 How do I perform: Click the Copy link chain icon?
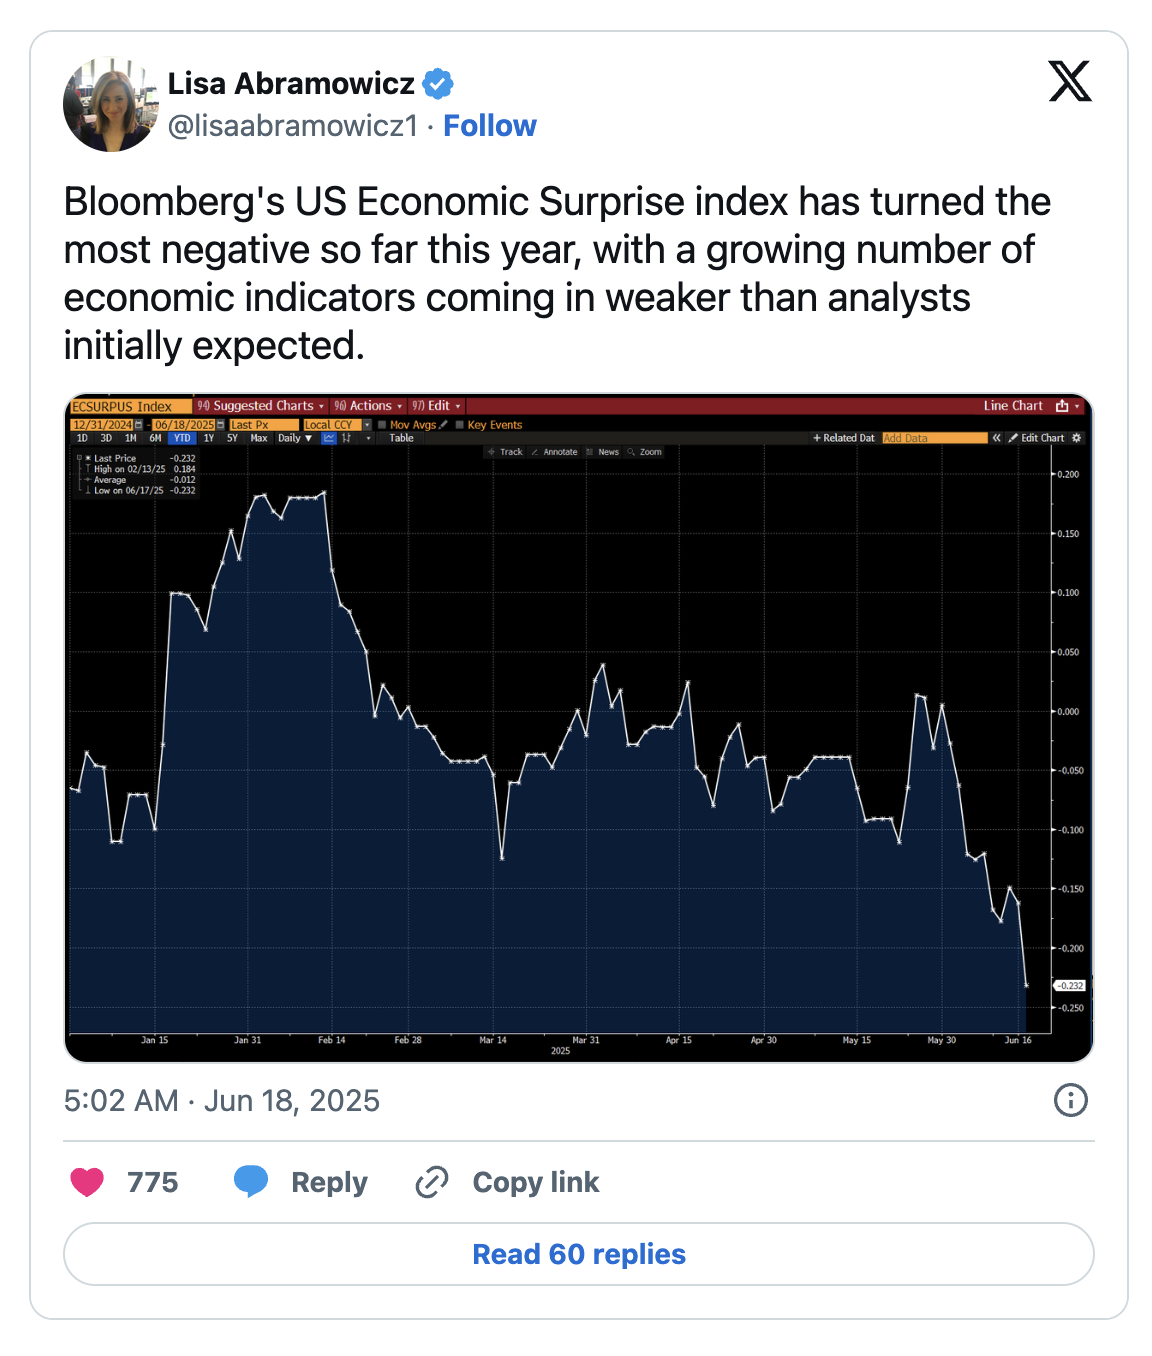[432, 1182]
